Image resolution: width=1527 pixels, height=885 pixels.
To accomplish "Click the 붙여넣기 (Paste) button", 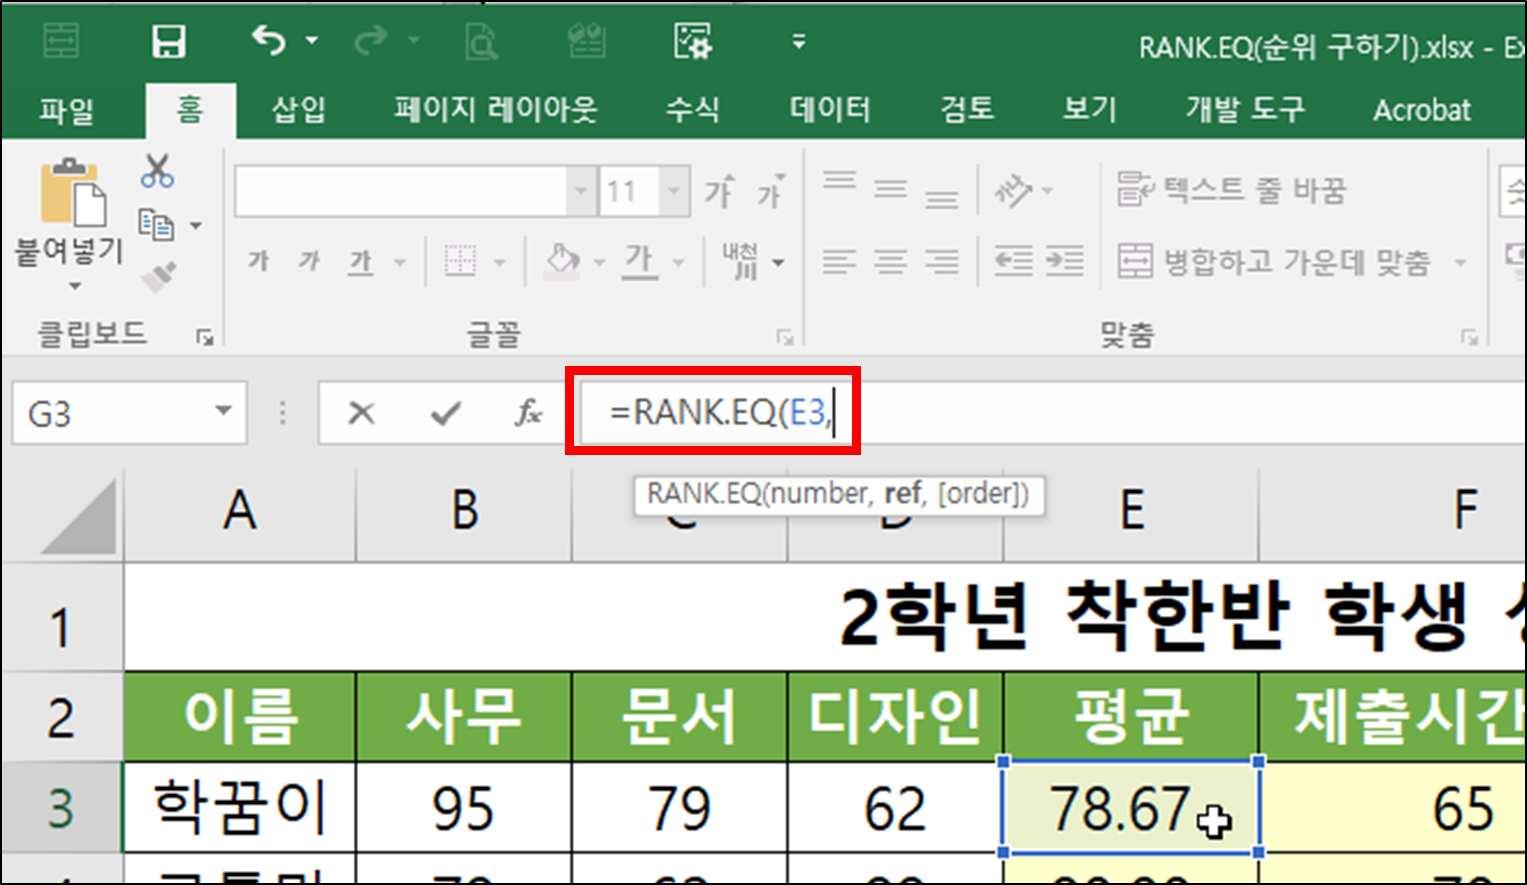I will click(74, 228).
